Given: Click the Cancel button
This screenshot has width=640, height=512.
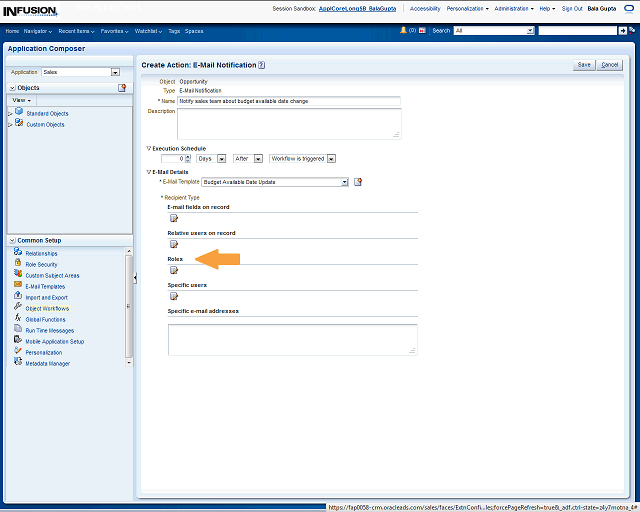Looking at the screenshot, I should 610,65.
